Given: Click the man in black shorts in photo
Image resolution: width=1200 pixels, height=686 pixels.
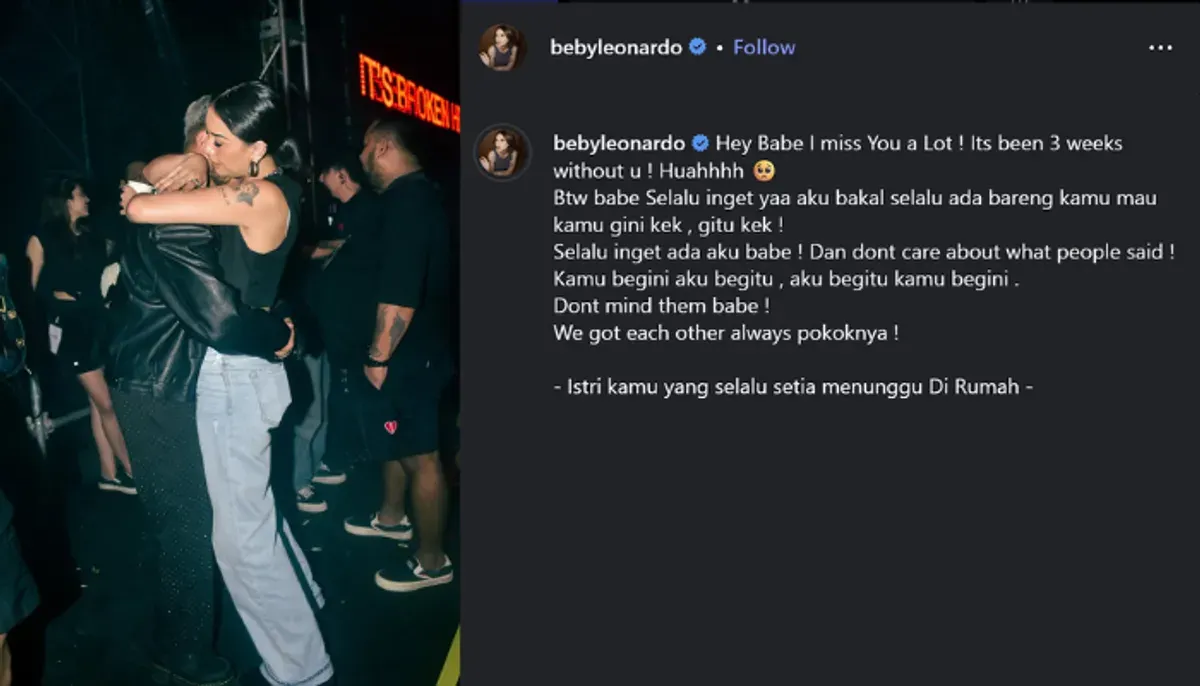Looking at the screenshot, I should click(x=403, y=350).
